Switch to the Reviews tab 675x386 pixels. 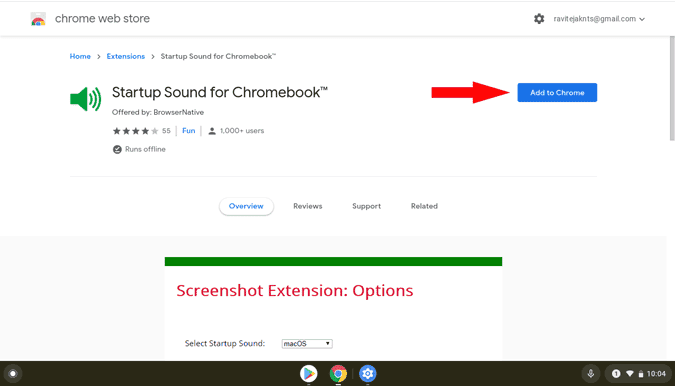click(308, 206)
